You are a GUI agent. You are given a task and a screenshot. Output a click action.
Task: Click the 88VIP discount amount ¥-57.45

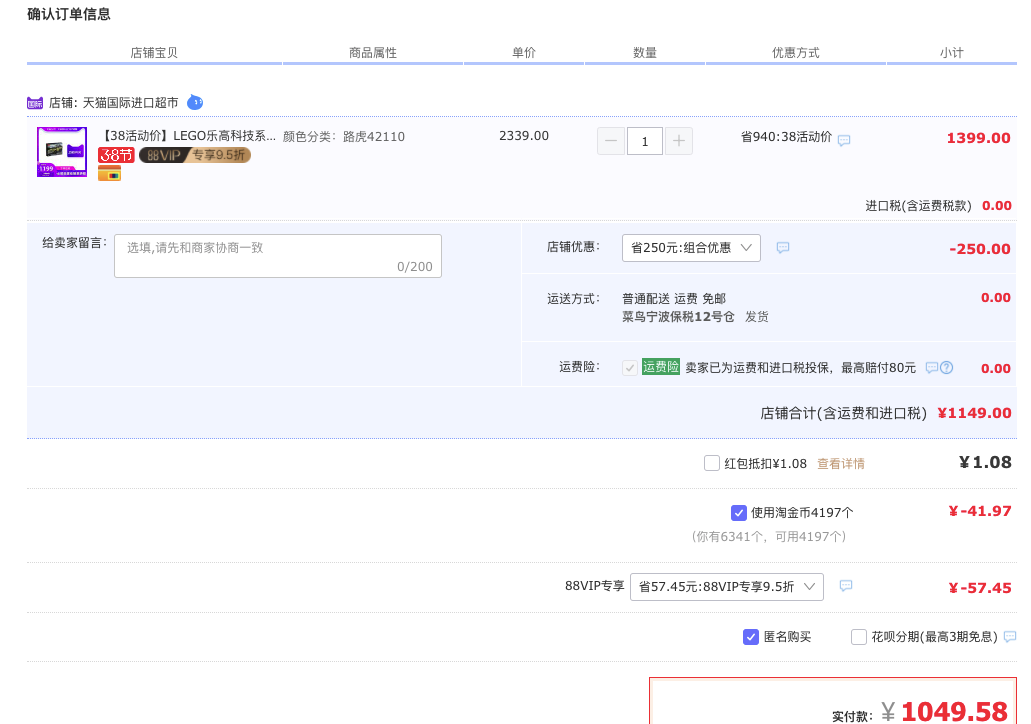tap(980, 588)
